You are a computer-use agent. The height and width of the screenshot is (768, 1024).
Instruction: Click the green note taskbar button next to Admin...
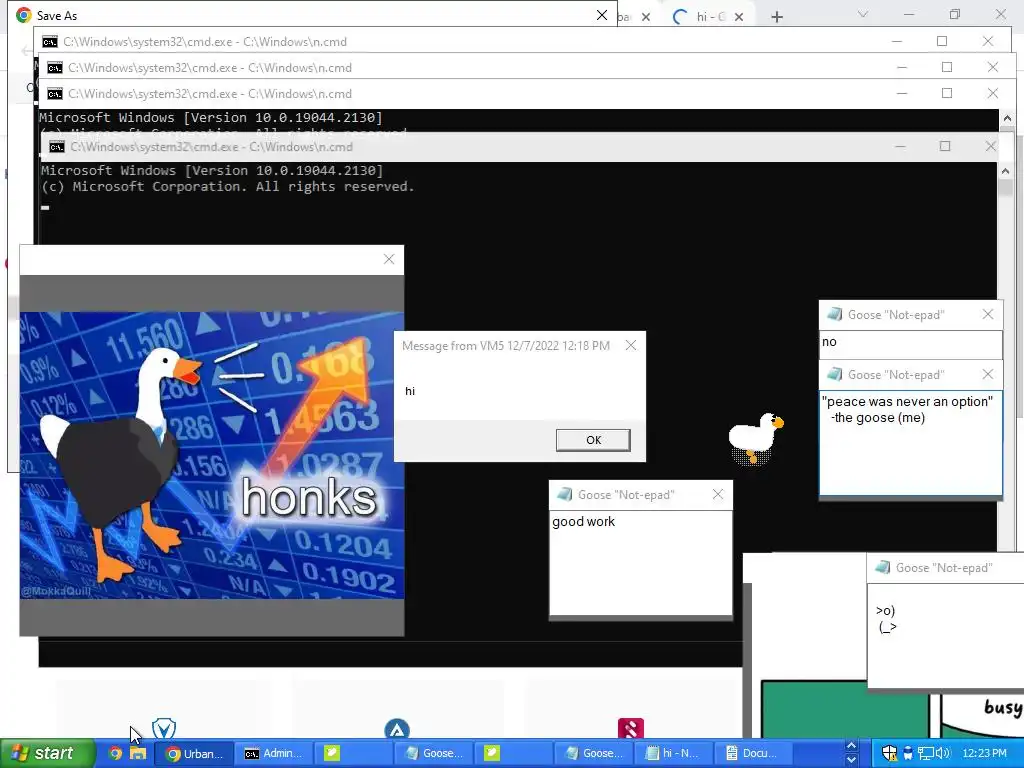[353, 753]
